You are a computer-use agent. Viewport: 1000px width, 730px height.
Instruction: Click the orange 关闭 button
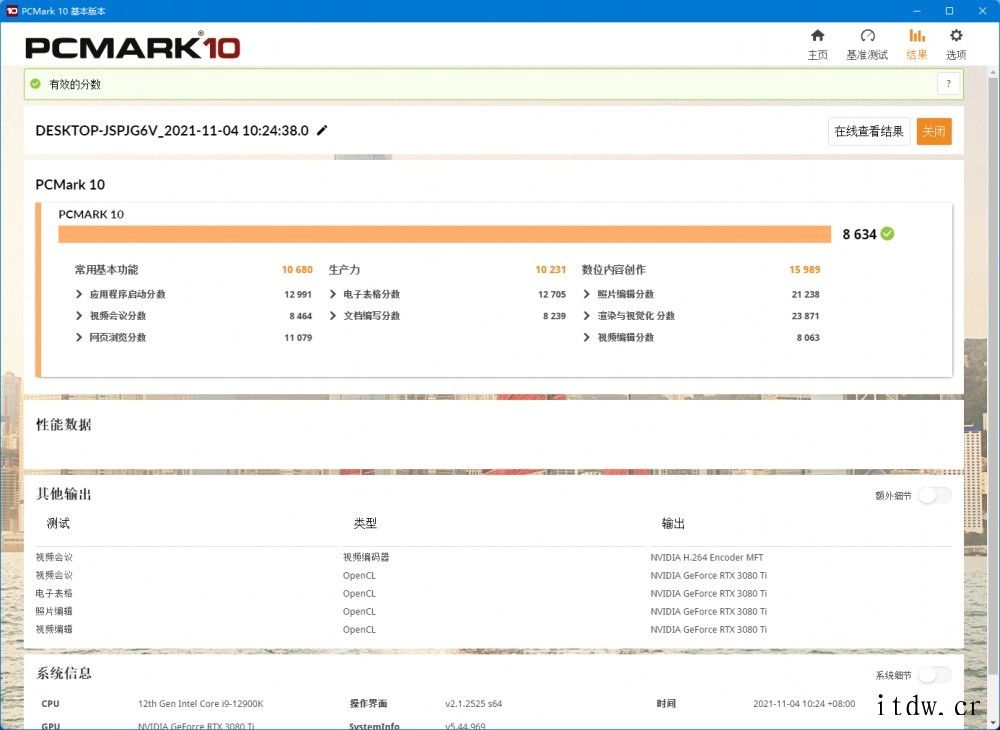[x=934, y=131]
